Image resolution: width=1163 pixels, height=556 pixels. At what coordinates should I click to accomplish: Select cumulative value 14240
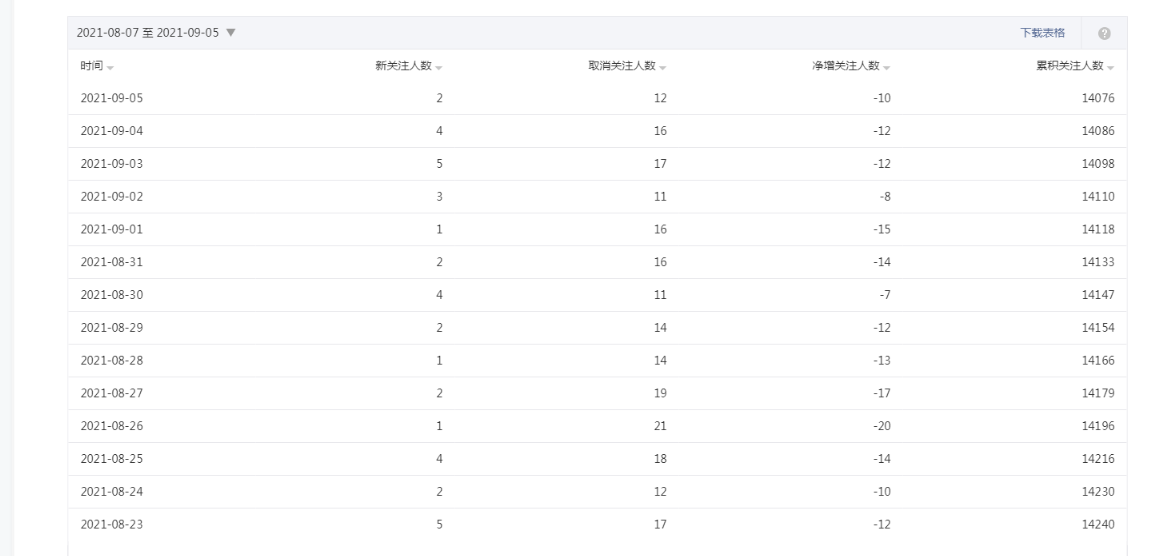click(x=1098, y=524)
